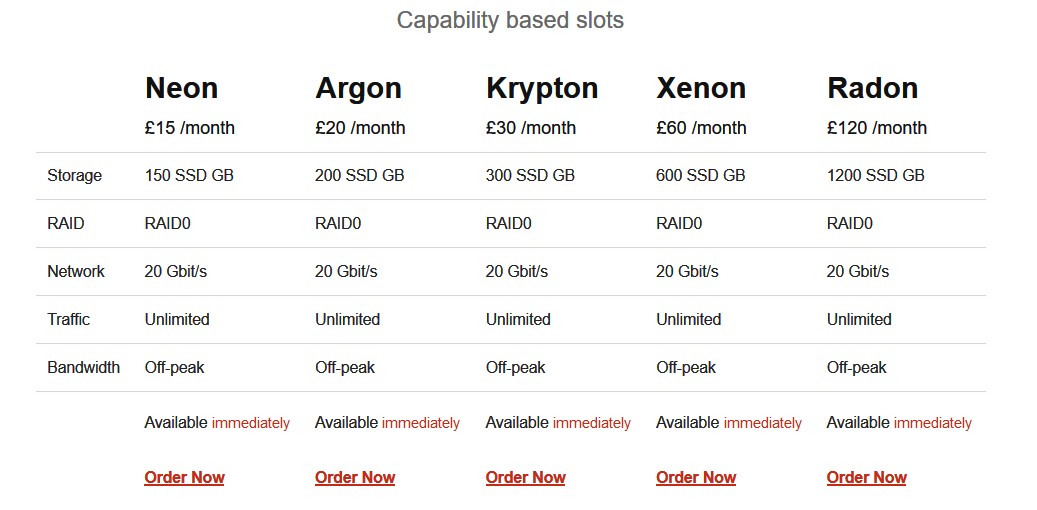Click the £120 /month price text

point(876,128)
